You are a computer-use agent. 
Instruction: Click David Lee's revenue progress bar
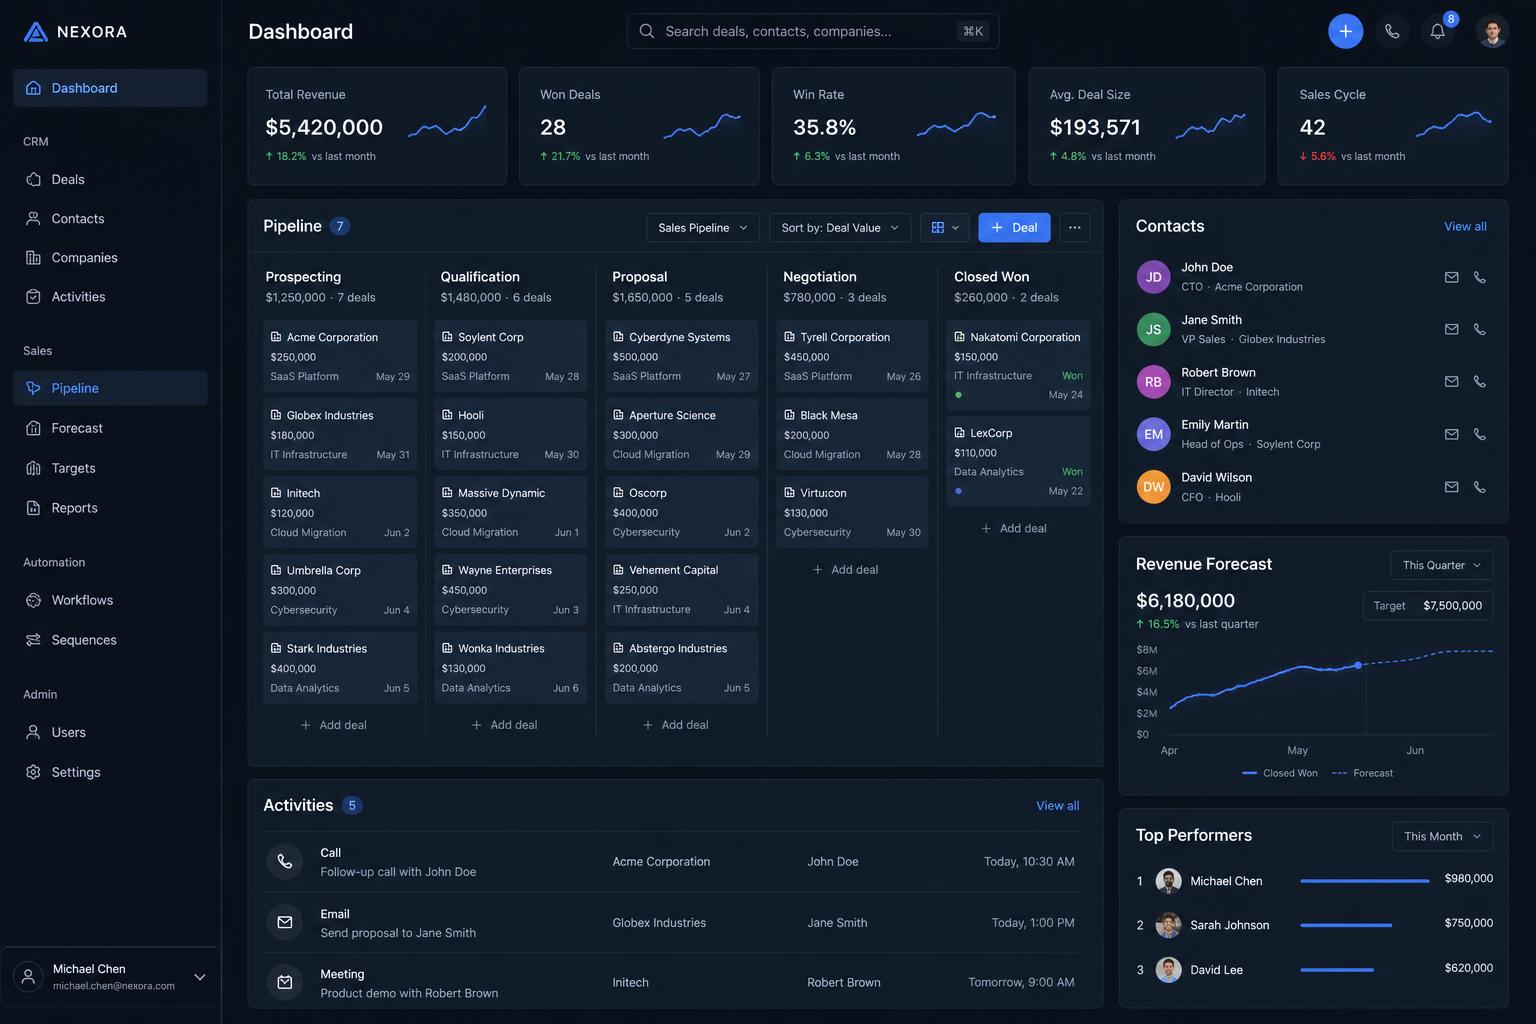coord(1337,970)
